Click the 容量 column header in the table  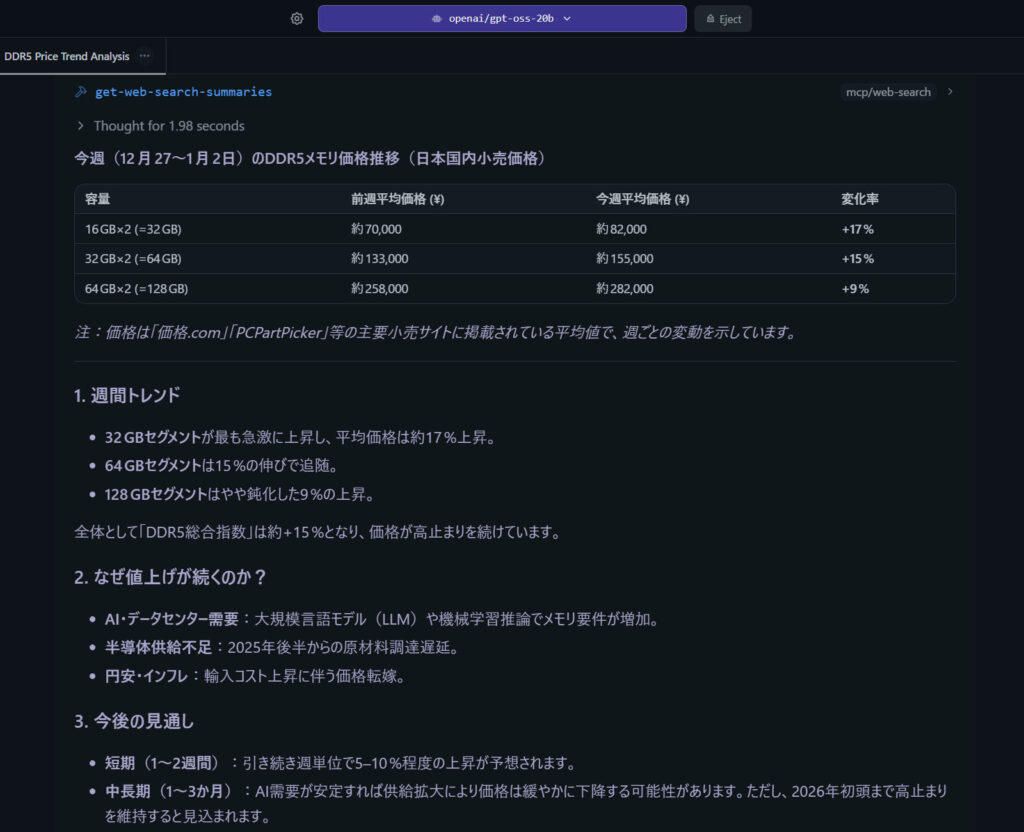pyautogui.click(x=97, y=199)
